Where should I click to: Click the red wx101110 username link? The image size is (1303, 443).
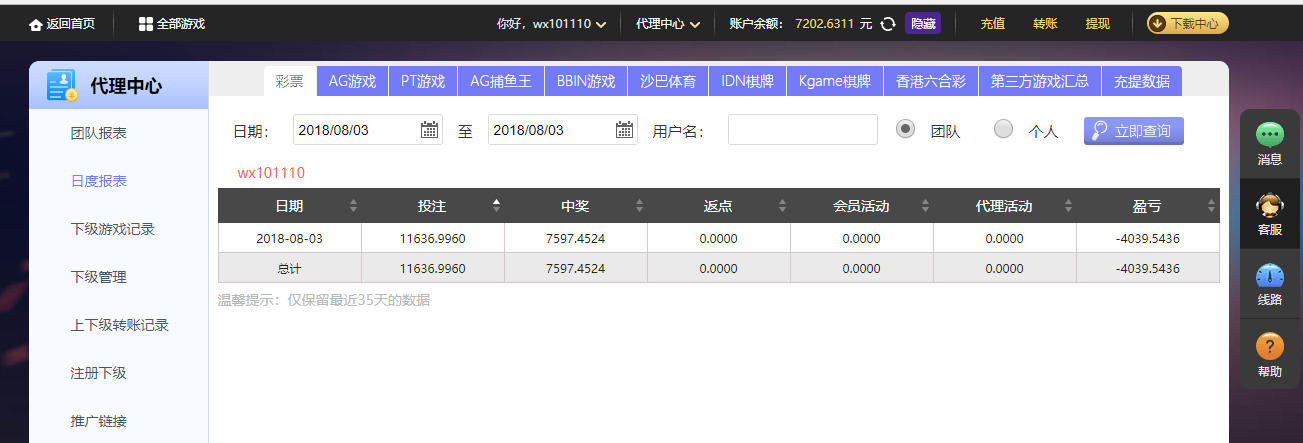271,173
